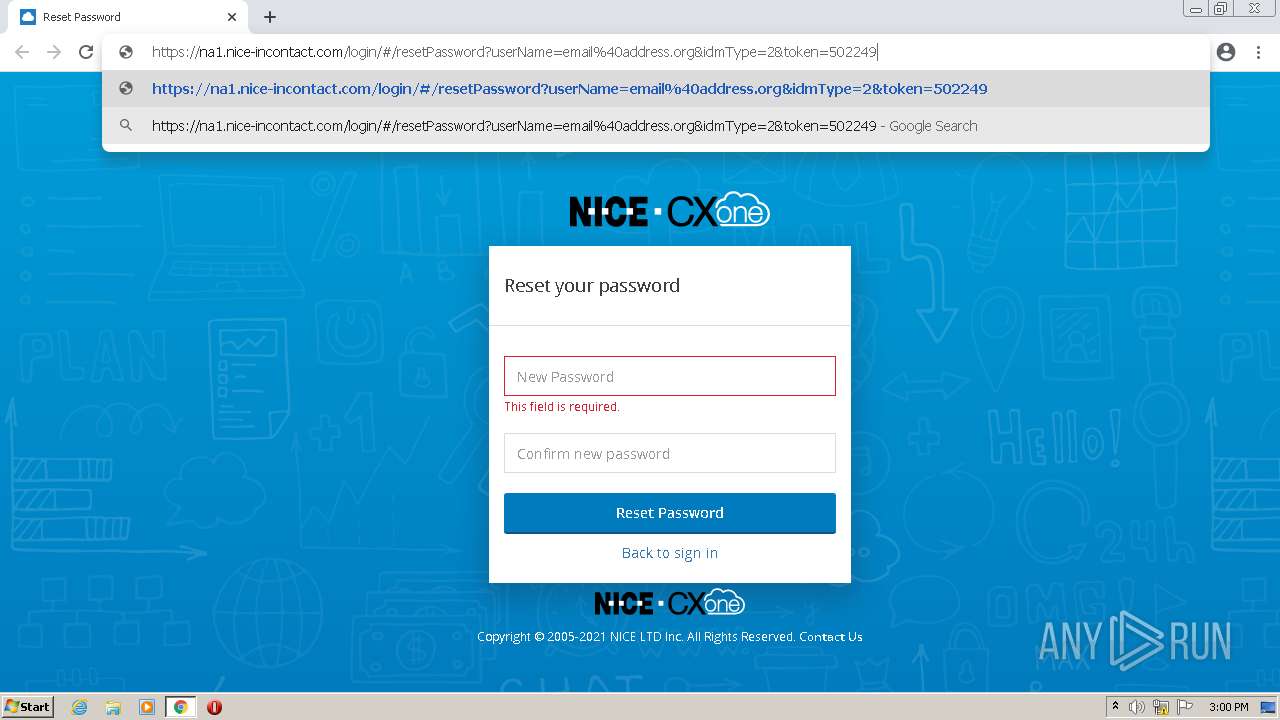This screenshot has width=1280, height=720.
Task: Open the media player taskbar icon
Action: (x=147, y=707)
